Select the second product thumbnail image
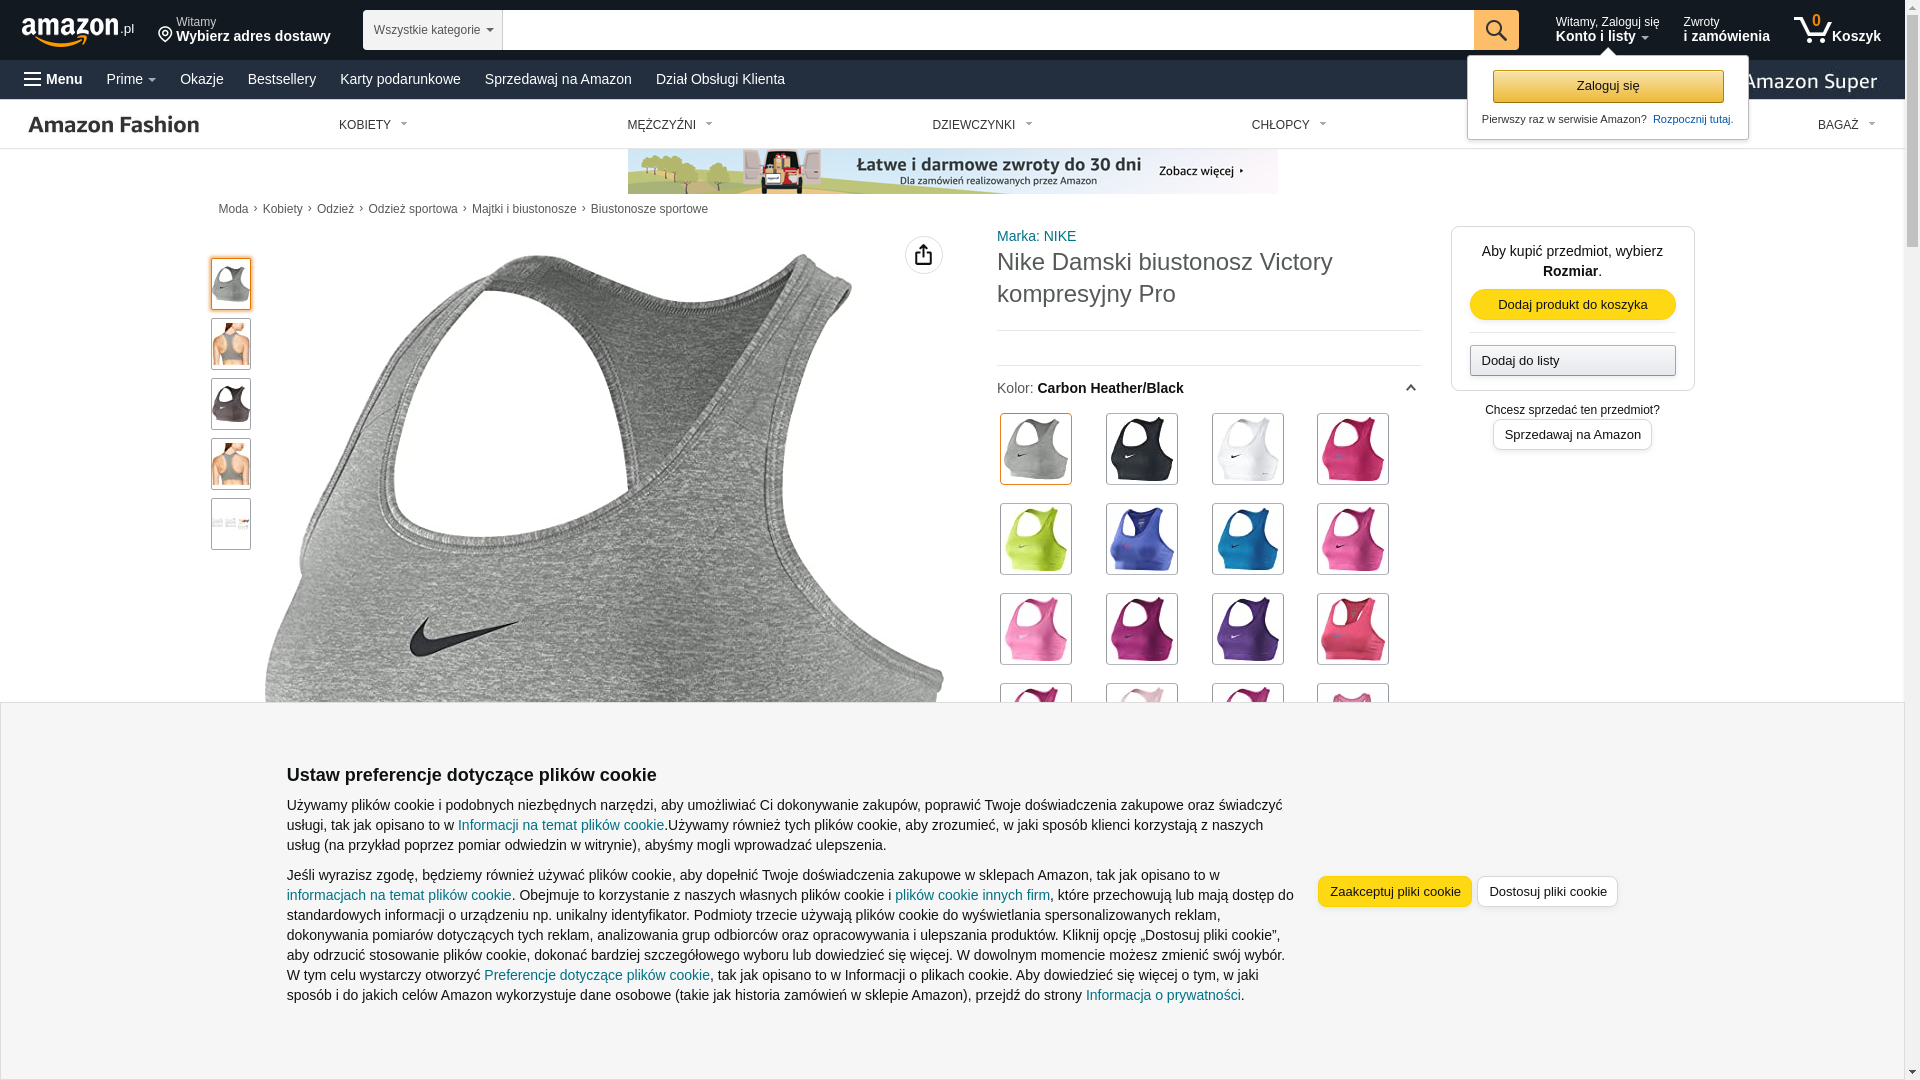Screen dimensions: 1920x1080 point(231,344)
